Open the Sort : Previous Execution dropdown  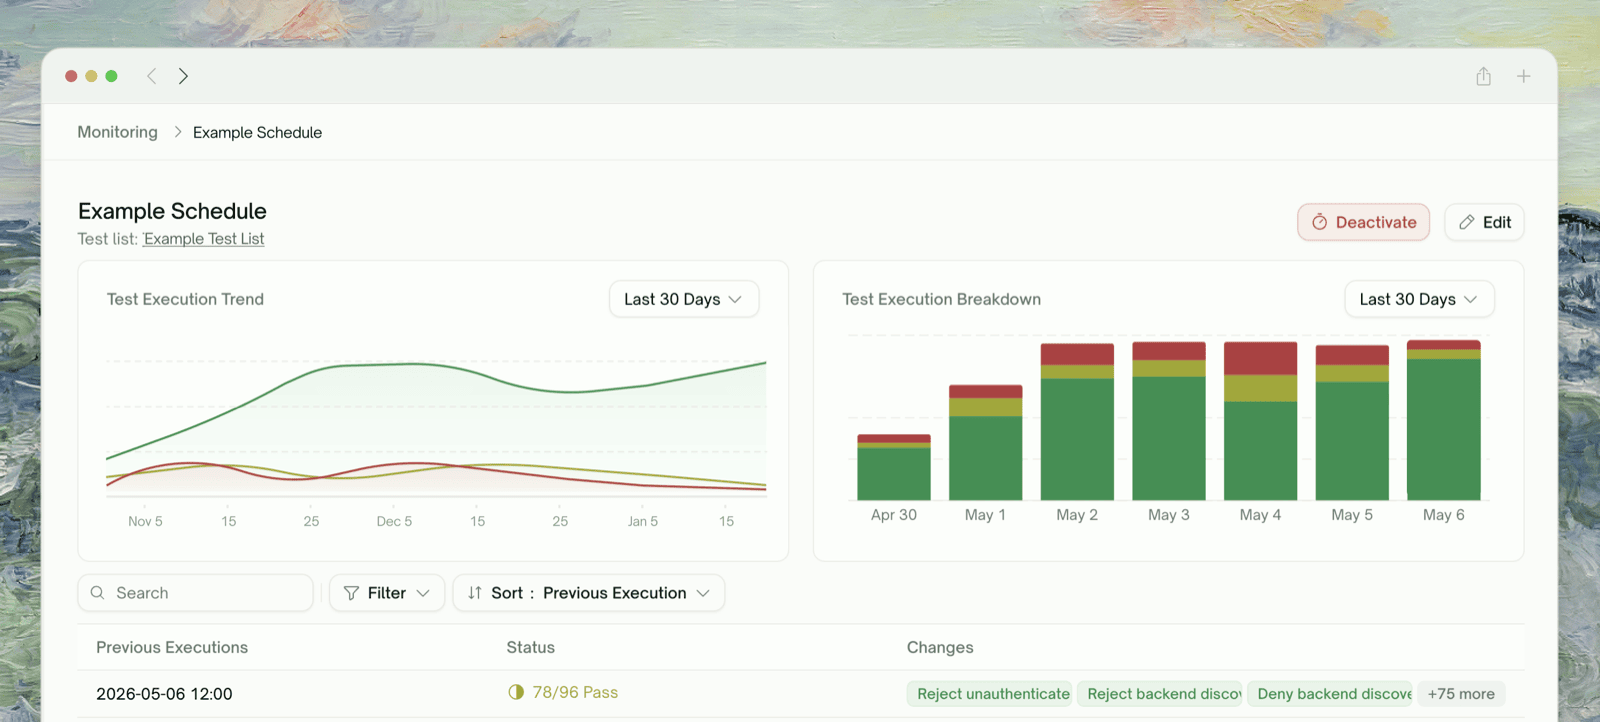(589, 593)
